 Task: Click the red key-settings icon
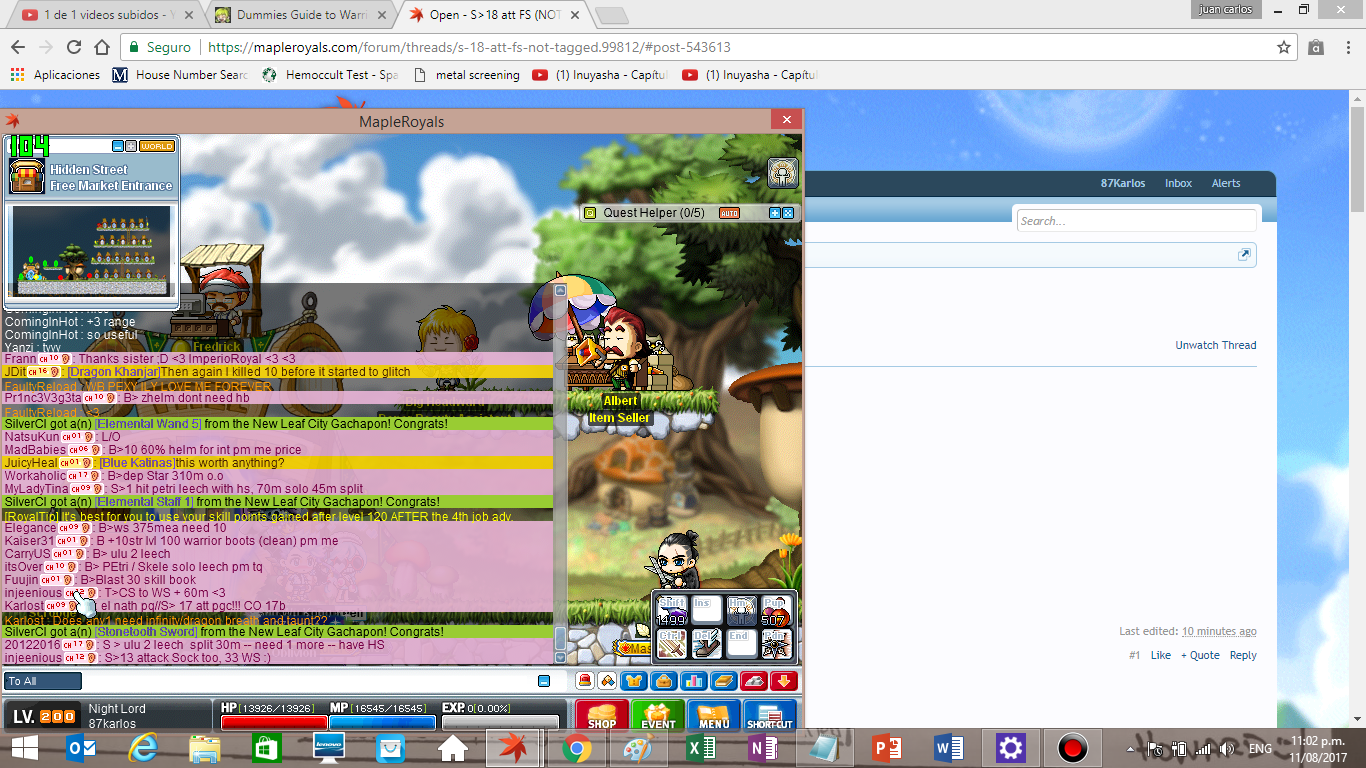click(x=753, y=681)
